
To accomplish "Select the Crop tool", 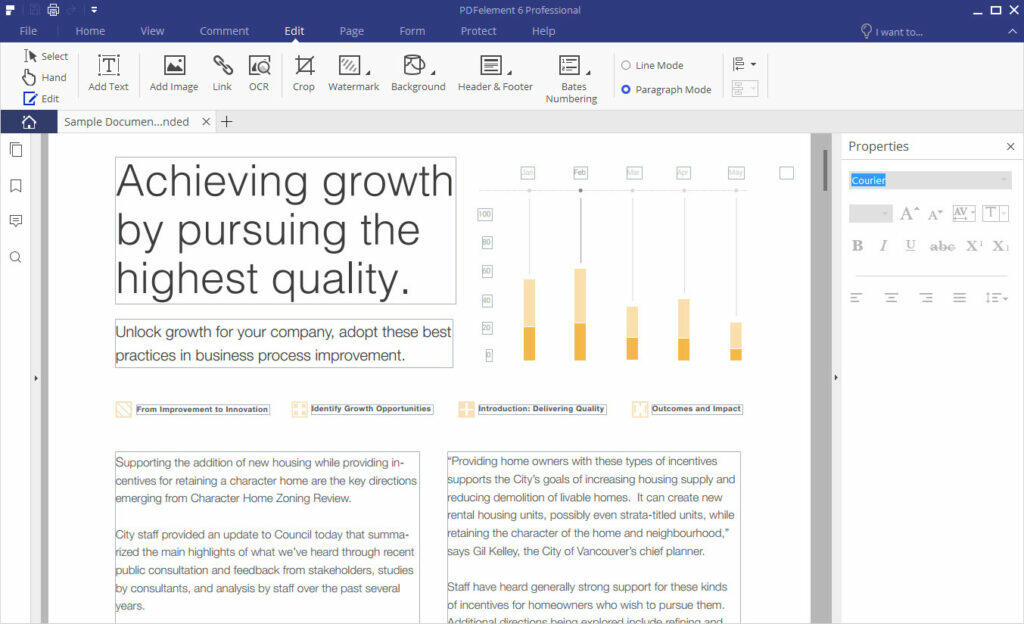I will (304, 73).
